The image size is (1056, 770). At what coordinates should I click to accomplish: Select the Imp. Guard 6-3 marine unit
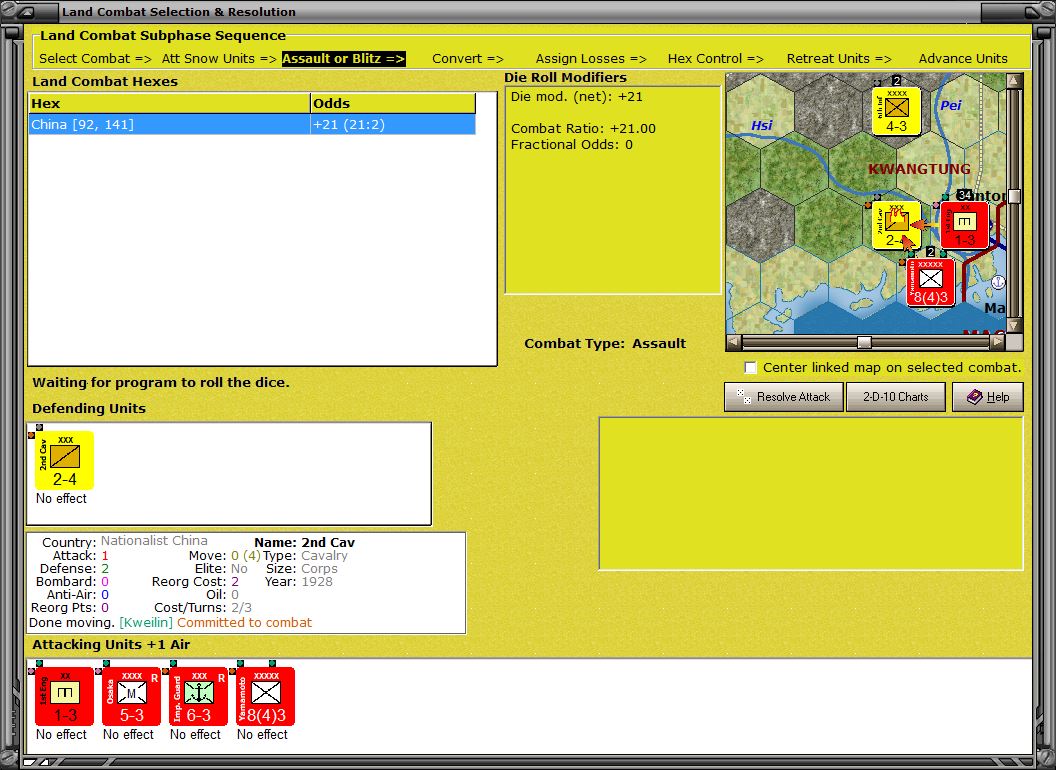pyautogui.click(x=199, y=697)
